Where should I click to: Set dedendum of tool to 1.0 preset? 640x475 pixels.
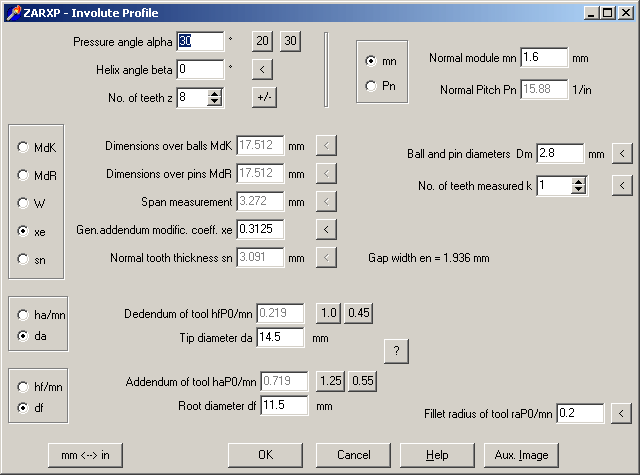(x=329, y=313)
